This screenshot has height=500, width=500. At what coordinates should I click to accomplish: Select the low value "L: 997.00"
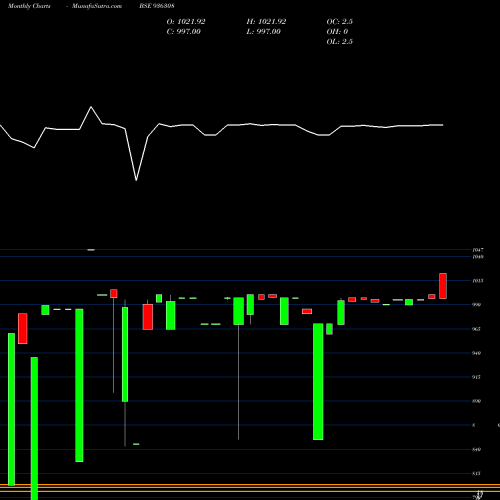point(263,32)
